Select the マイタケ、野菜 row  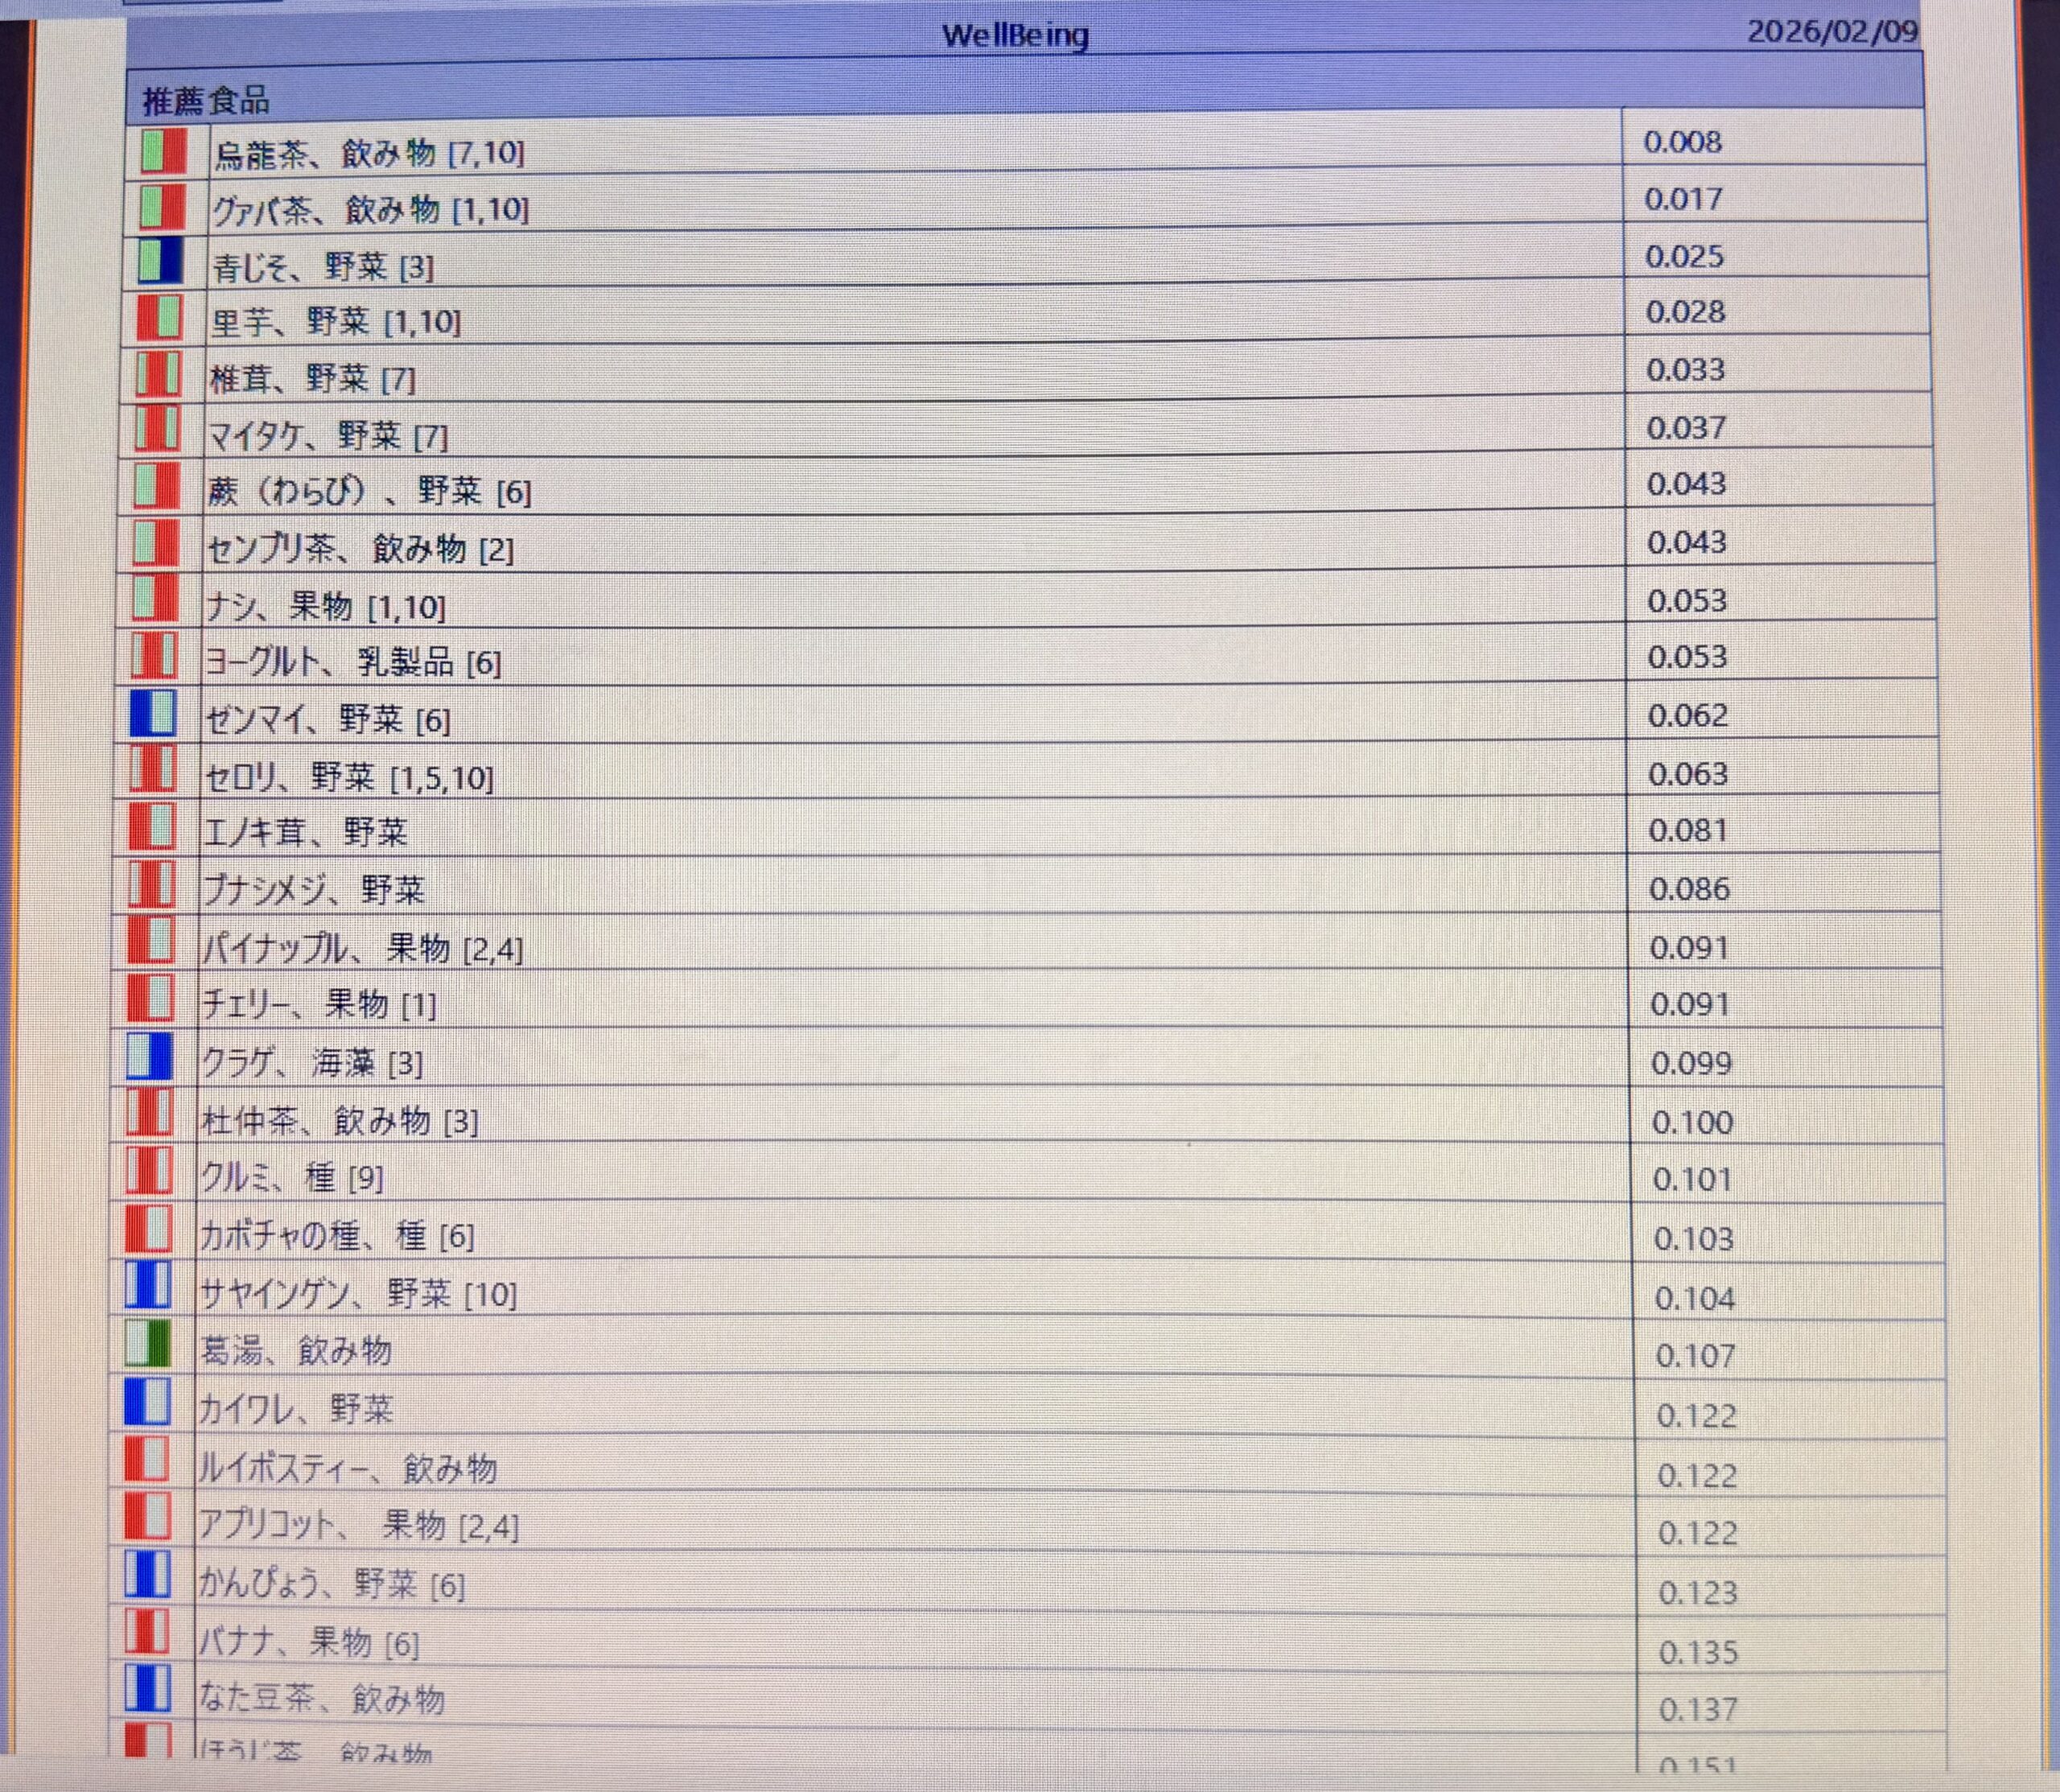coord(328,436)
